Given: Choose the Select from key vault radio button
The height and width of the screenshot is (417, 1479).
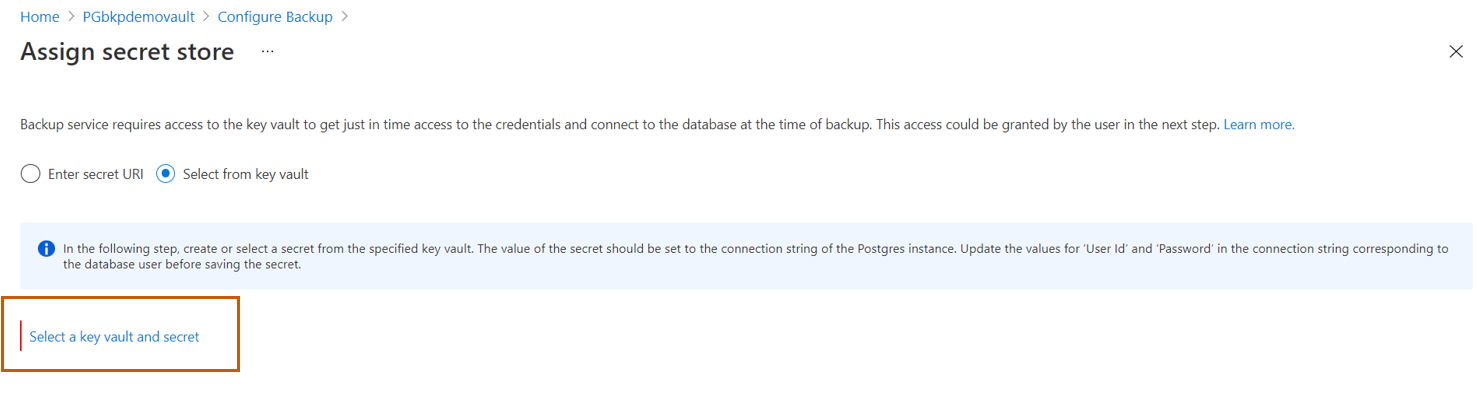Looking at the screenshot, I should pos(166,174).
